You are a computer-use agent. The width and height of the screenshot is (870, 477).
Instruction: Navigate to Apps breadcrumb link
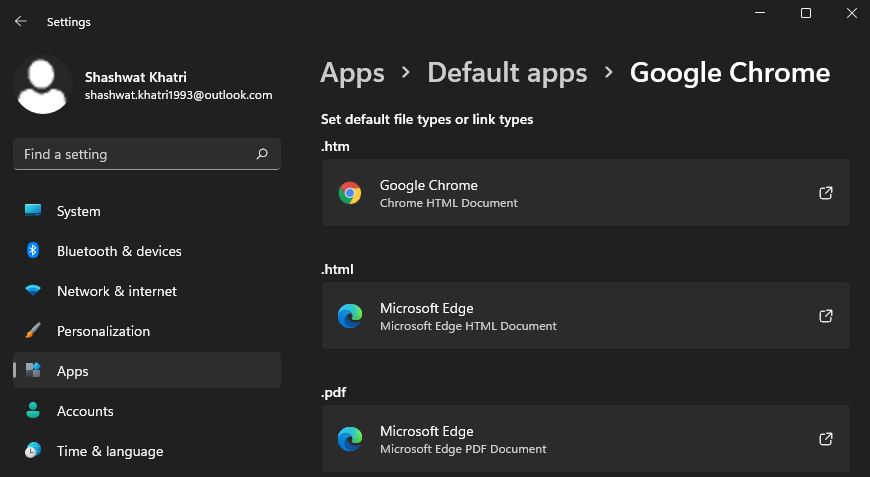coord(352,73)
